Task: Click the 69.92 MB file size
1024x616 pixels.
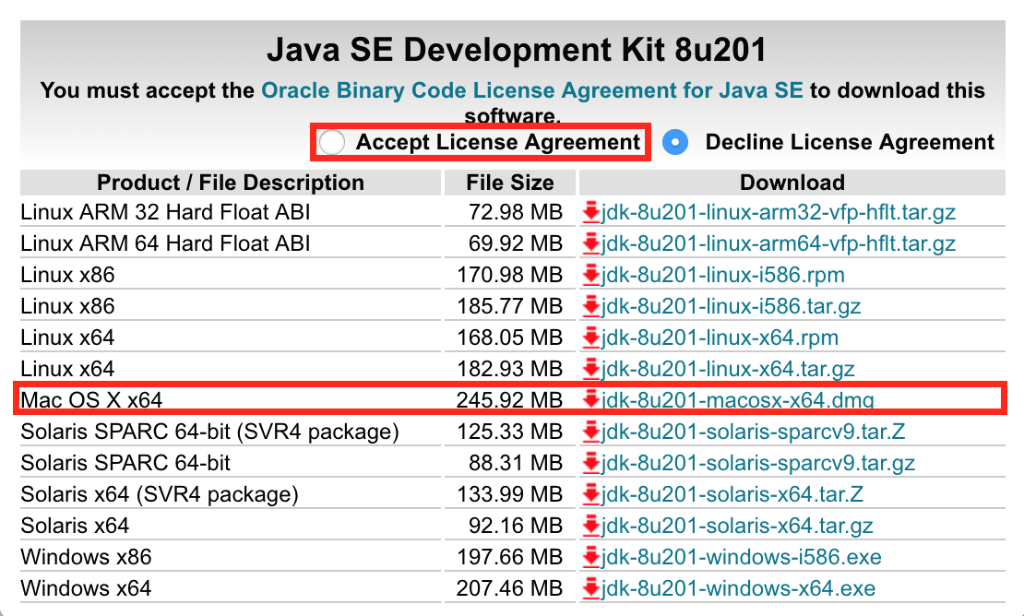Action: 515,244
